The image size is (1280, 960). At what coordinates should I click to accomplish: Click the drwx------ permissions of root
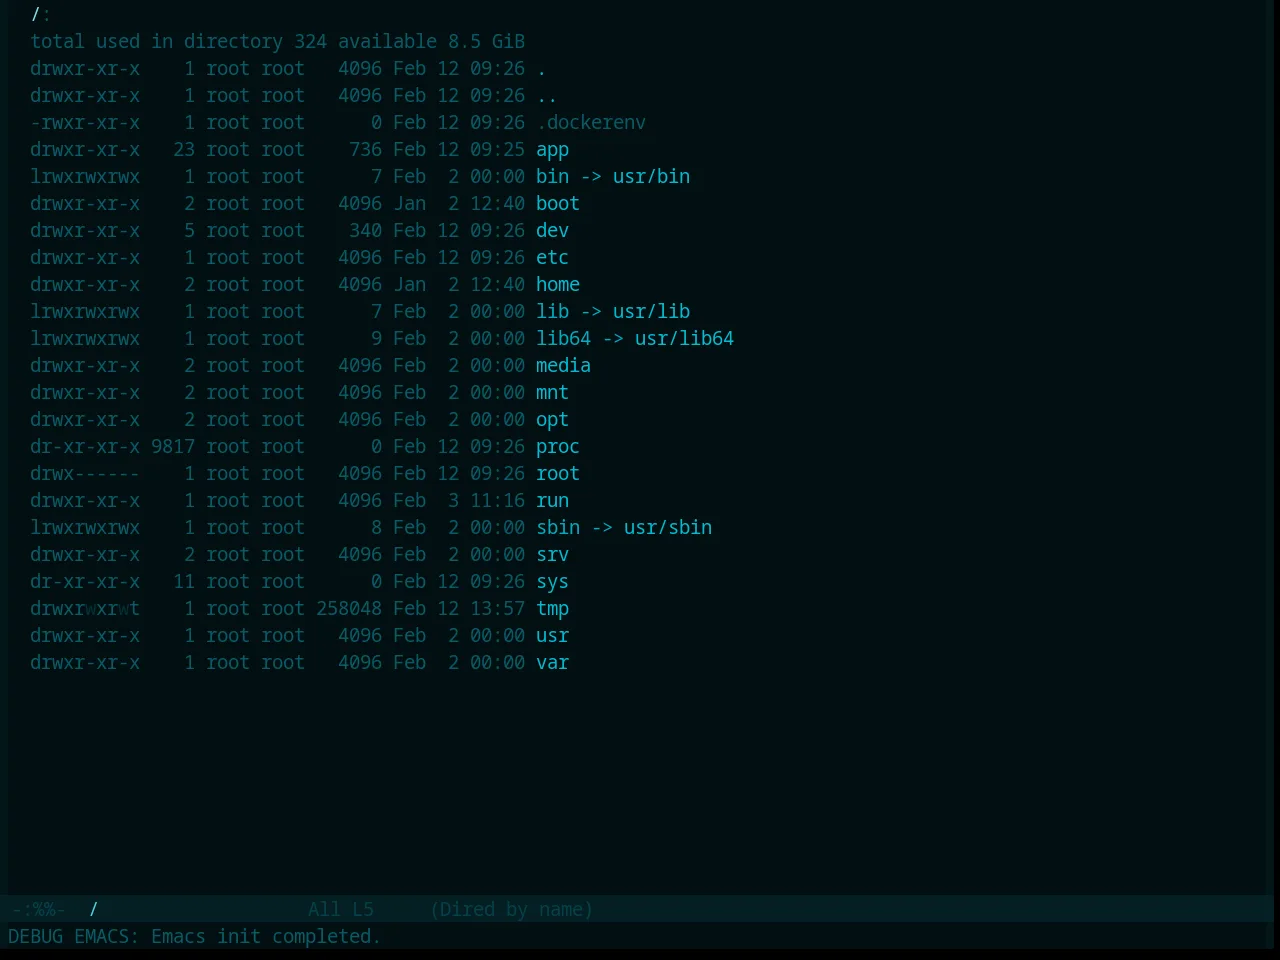(85, 473)
